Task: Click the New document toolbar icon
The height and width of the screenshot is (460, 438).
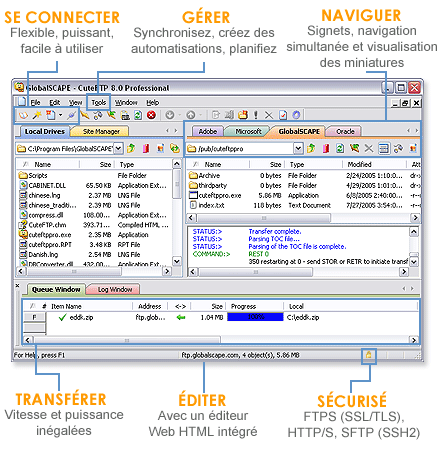Action: pos(50,115)
